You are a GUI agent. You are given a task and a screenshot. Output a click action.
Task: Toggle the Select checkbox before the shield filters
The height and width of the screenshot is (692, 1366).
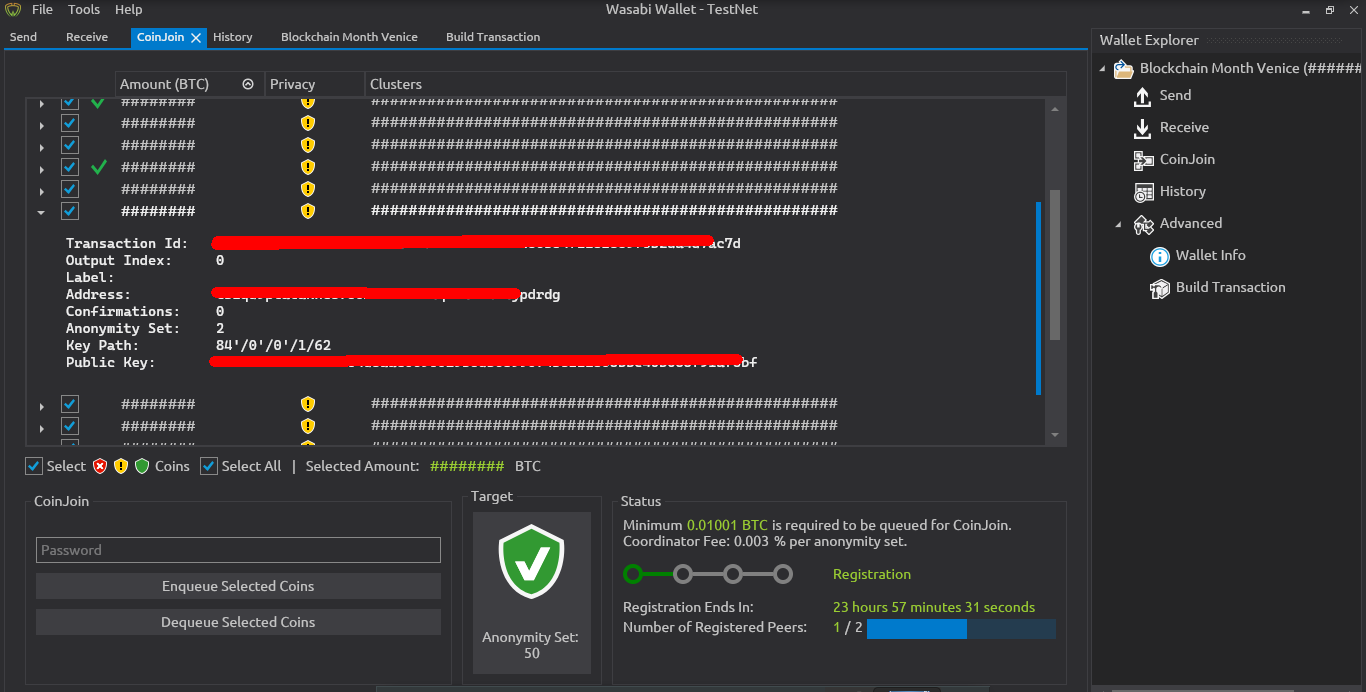coord(34,466)
